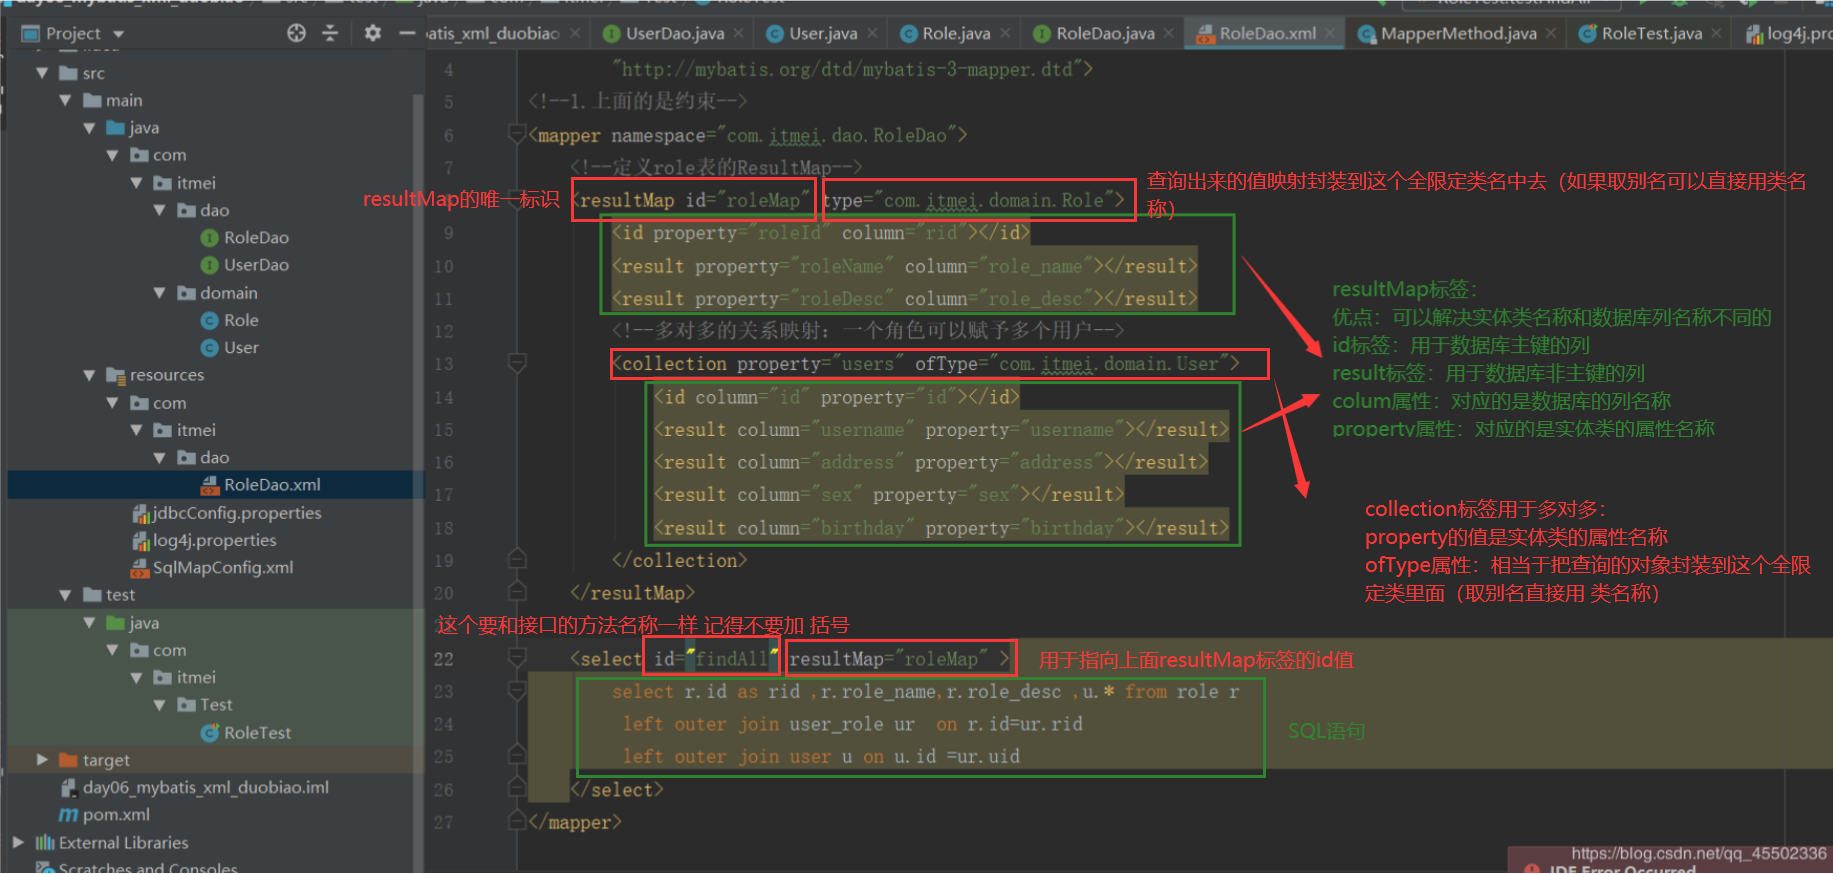Collapse the java folder under main
Screen dimensions: 1833x874
click(x=89, y=128)
